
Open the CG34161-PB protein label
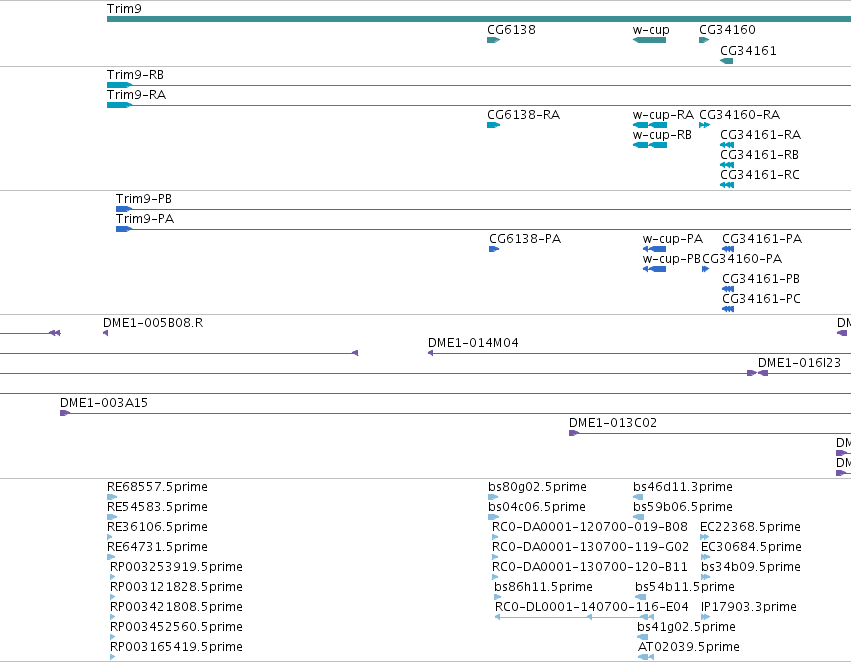pyautogui.click(x=761, y=279)
